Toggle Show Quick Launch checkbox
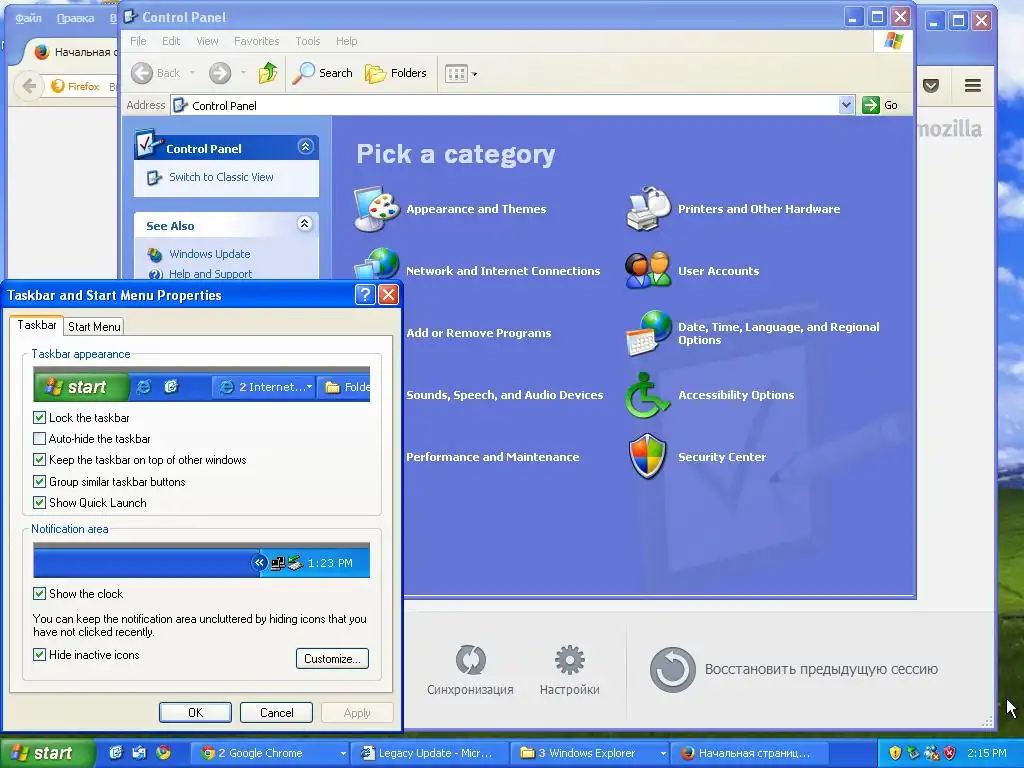The width and height of the screenshot is (1024, 768). point(39,503)
